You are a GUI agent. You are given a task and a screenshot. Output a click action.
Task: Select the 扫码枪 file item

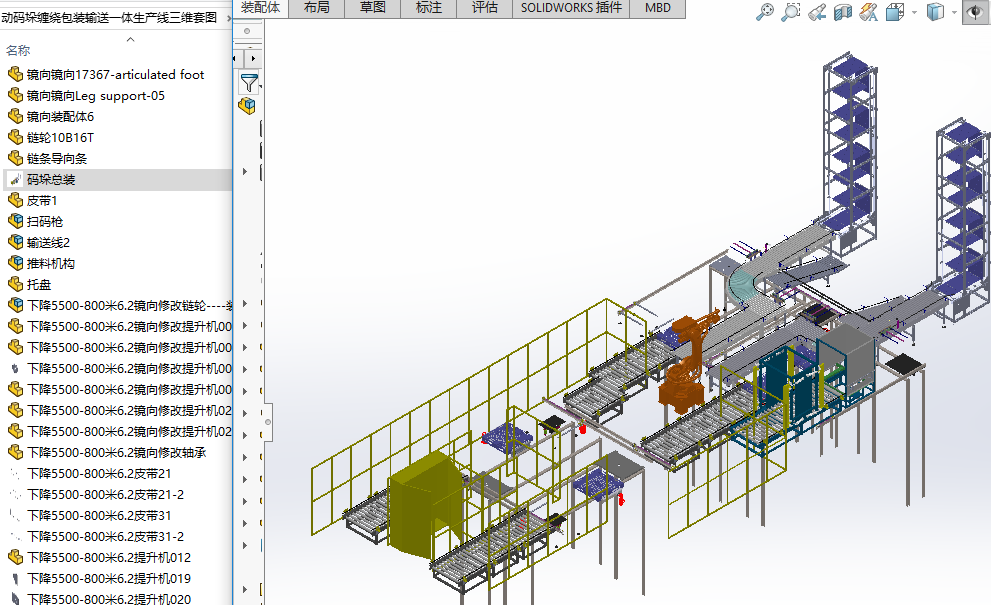pyautogui.click(x=44, y=222)
